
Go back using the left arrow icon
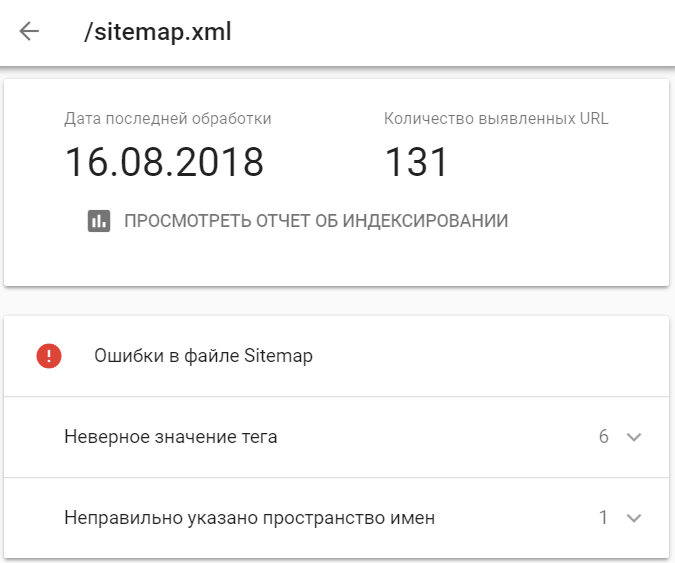[29, 31]
